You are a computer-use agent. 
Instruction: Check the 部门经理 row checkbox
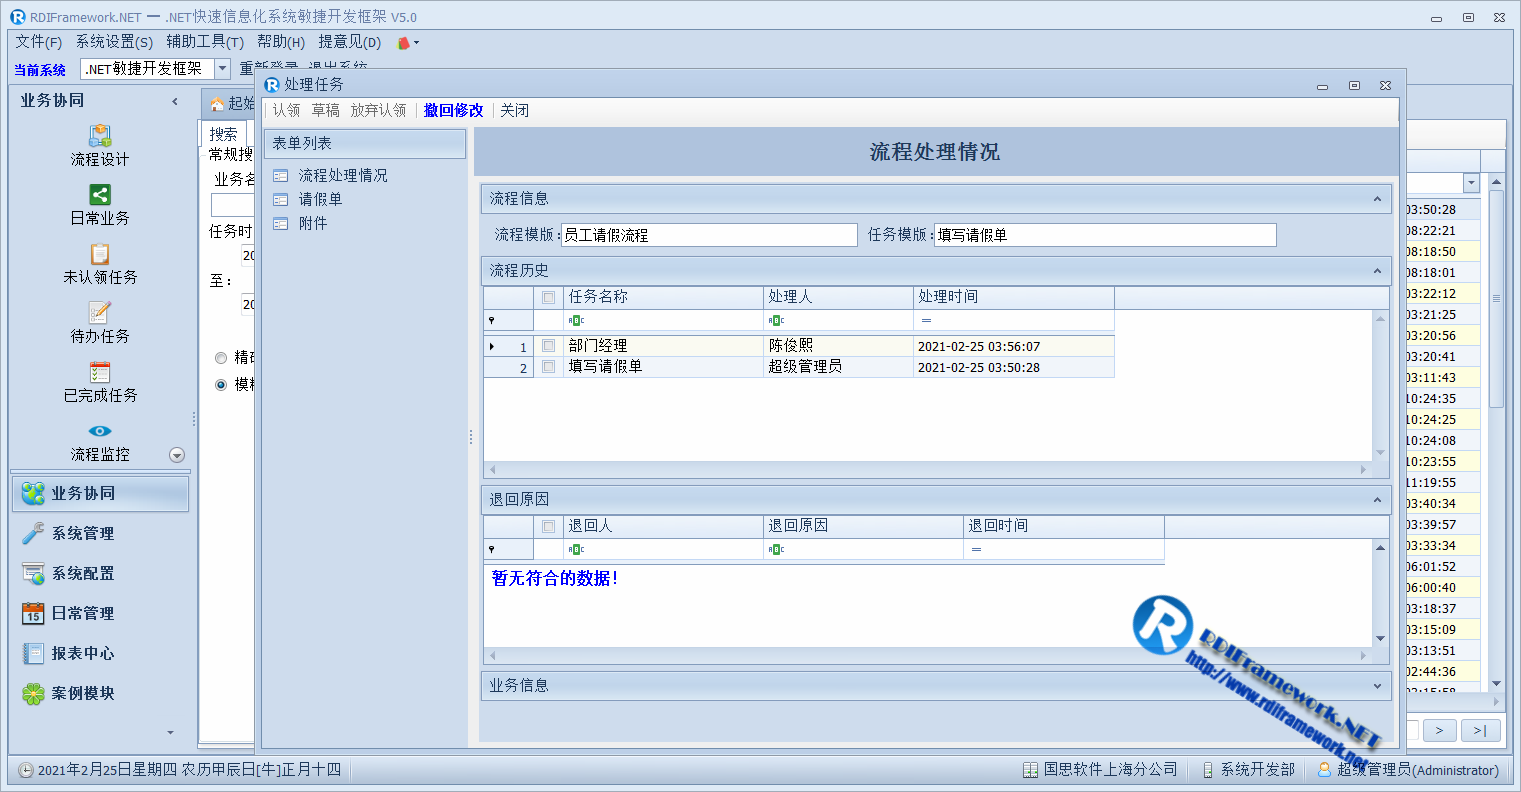tap(548, 346)
